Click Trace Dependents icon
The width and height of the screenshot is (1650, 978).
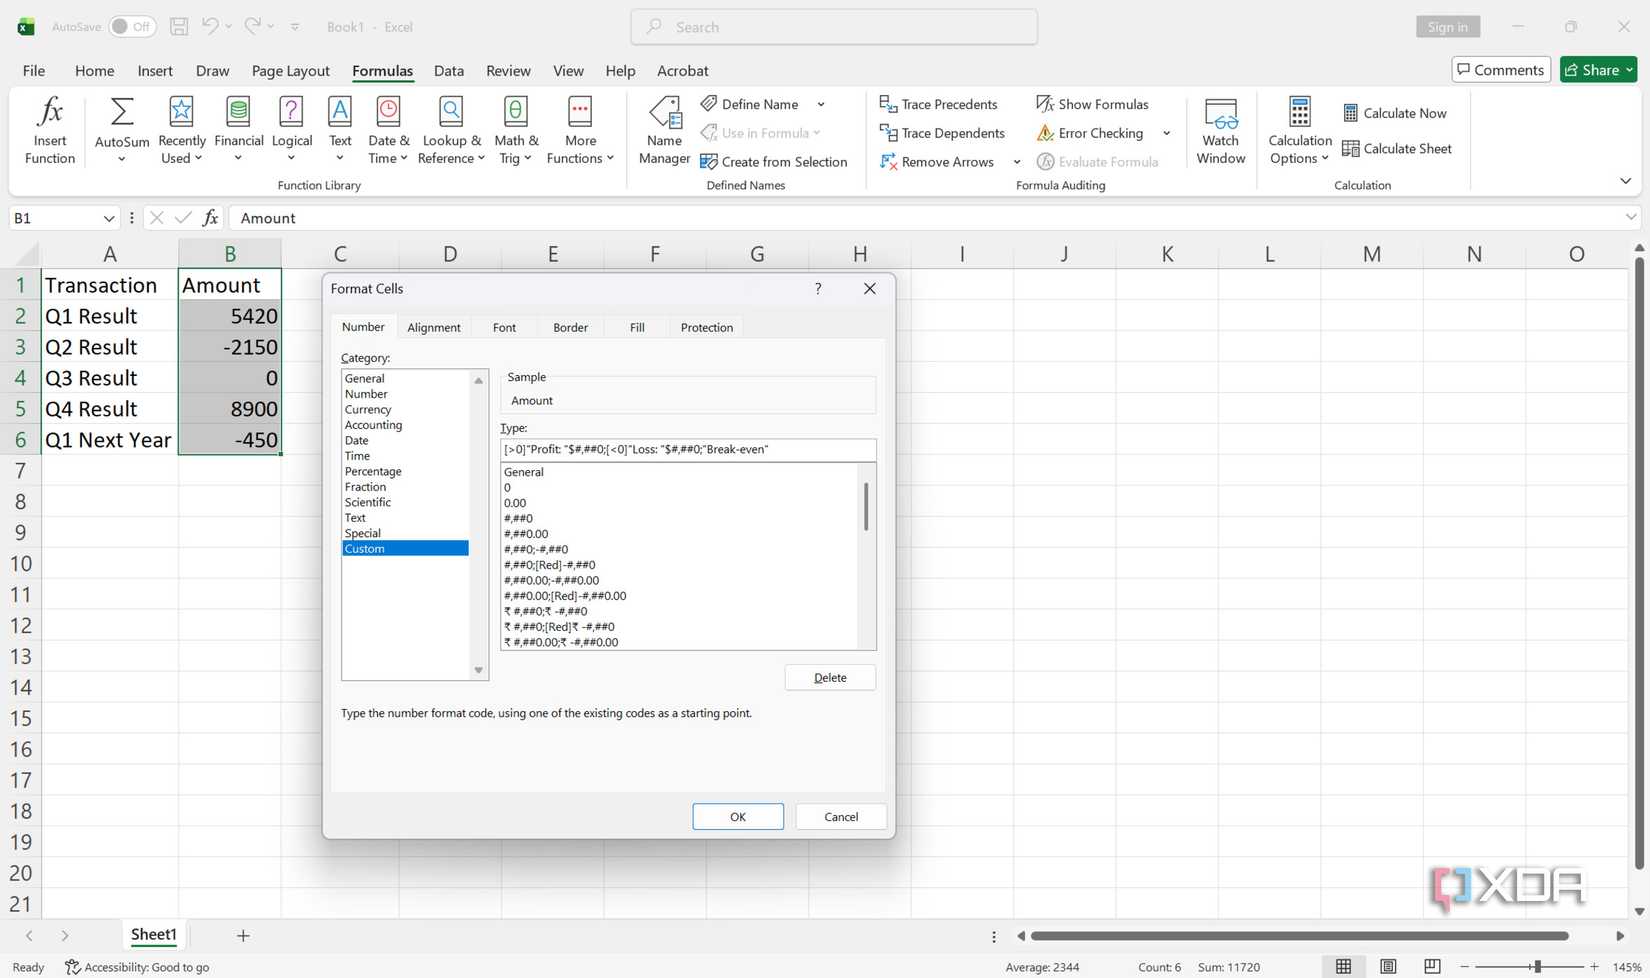click(x=941, y=132)
